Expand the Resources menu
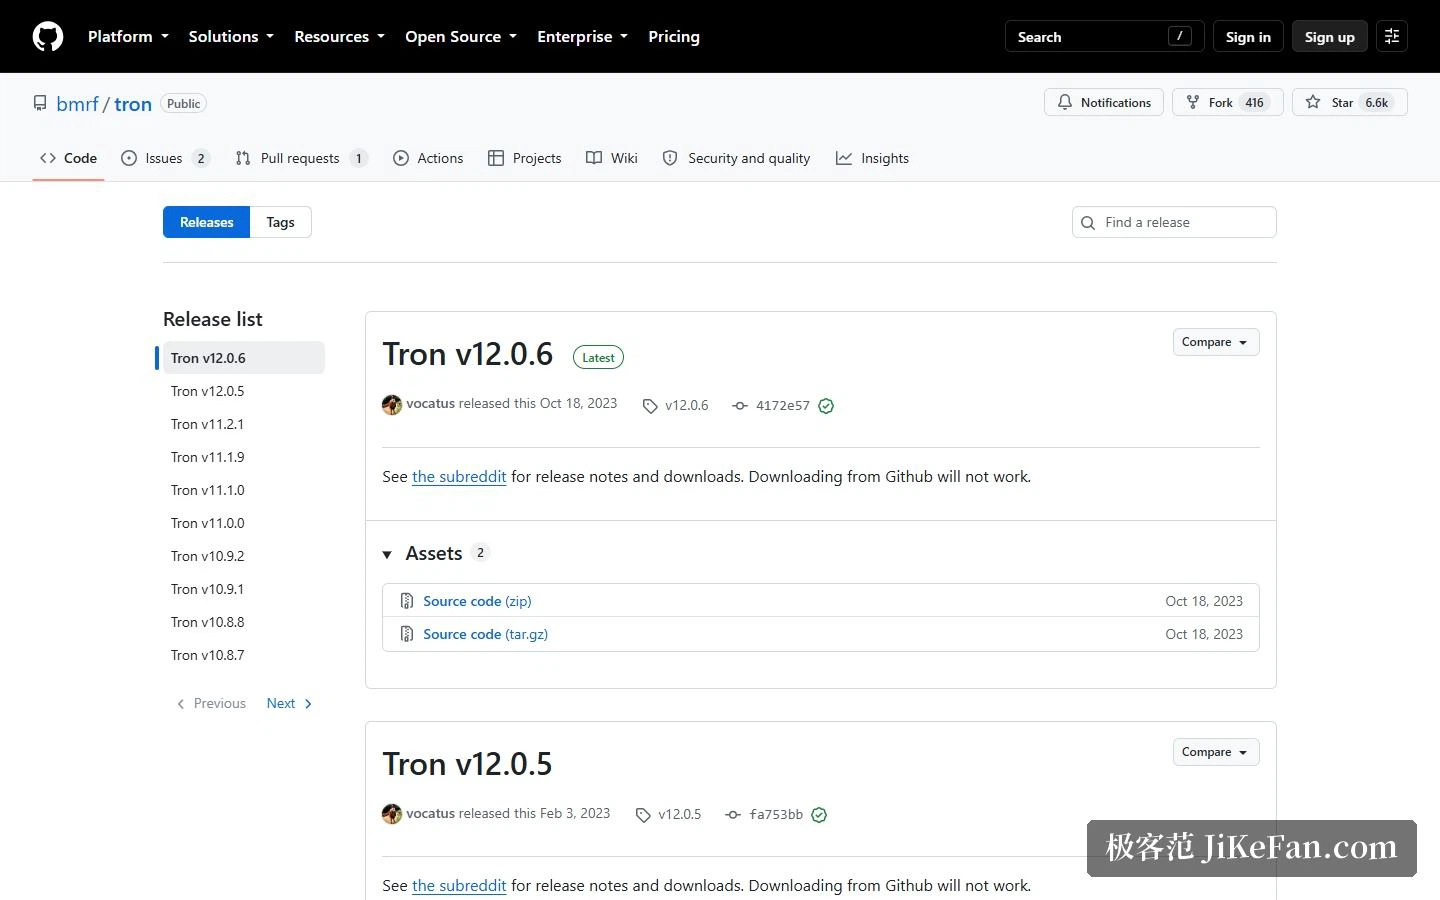The height and width of the screenshot is (900, 1440). coord(339,36)
